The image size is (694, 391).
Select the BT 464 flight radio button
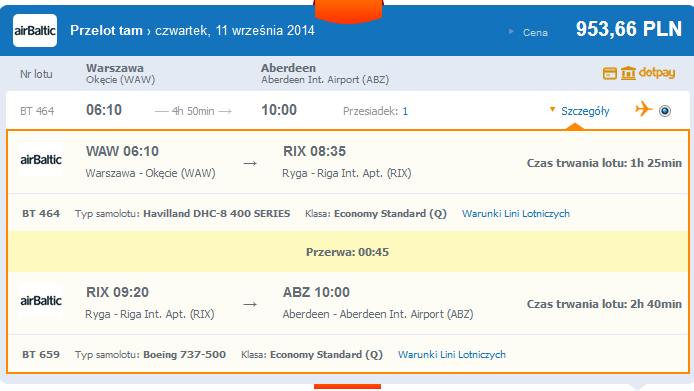(x=665, y=111)
